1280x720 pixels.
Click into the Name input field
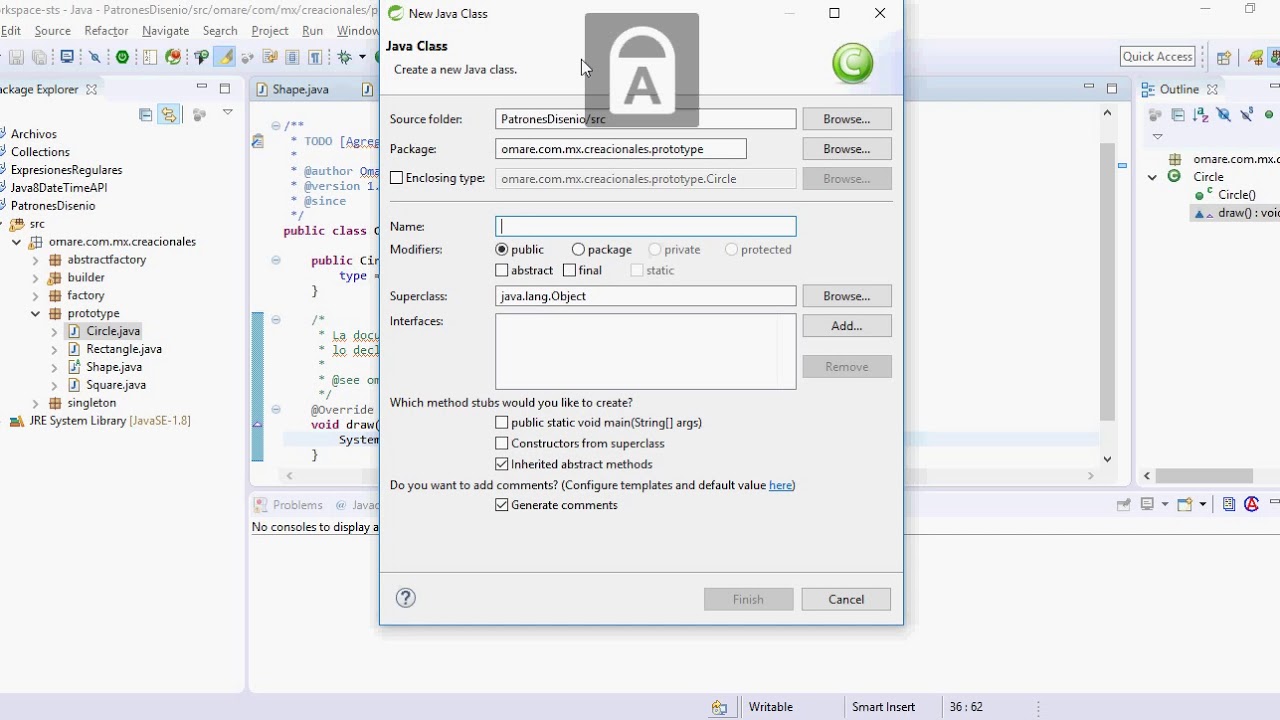pos(646,227)
